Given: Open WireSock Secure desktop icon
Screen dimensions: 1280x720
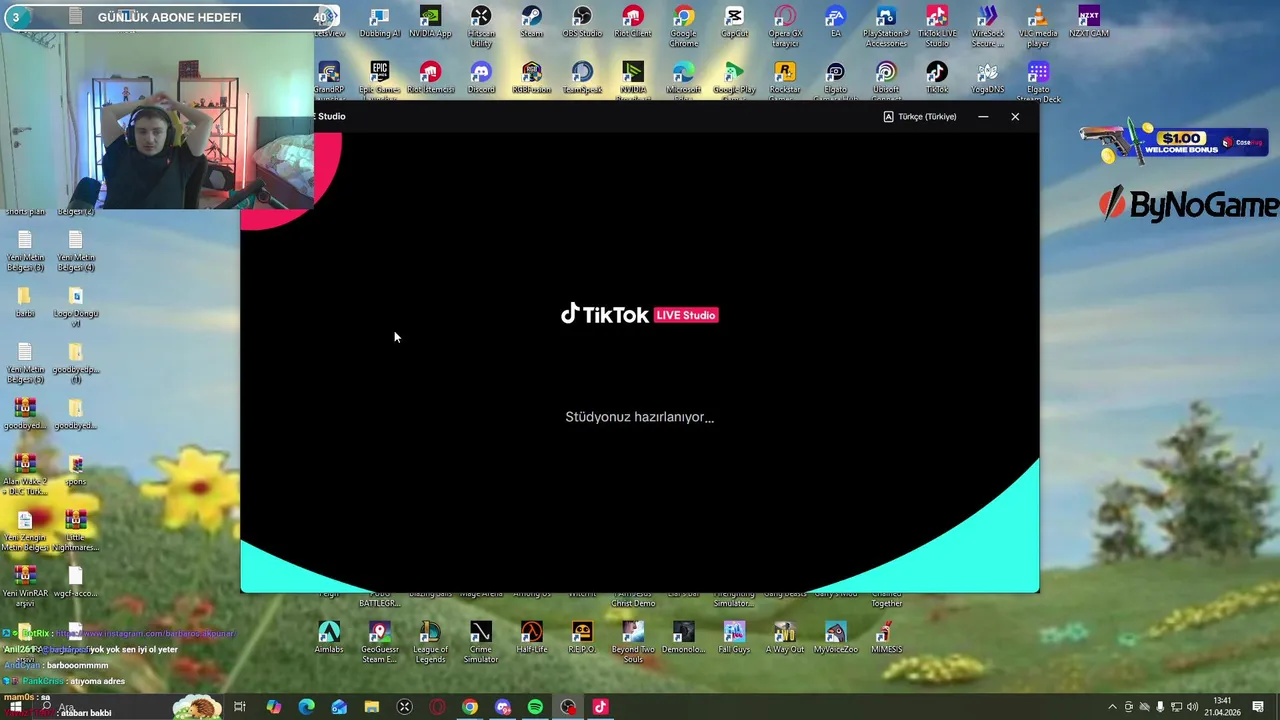Looking at the screenshot, I should (988, 27).
